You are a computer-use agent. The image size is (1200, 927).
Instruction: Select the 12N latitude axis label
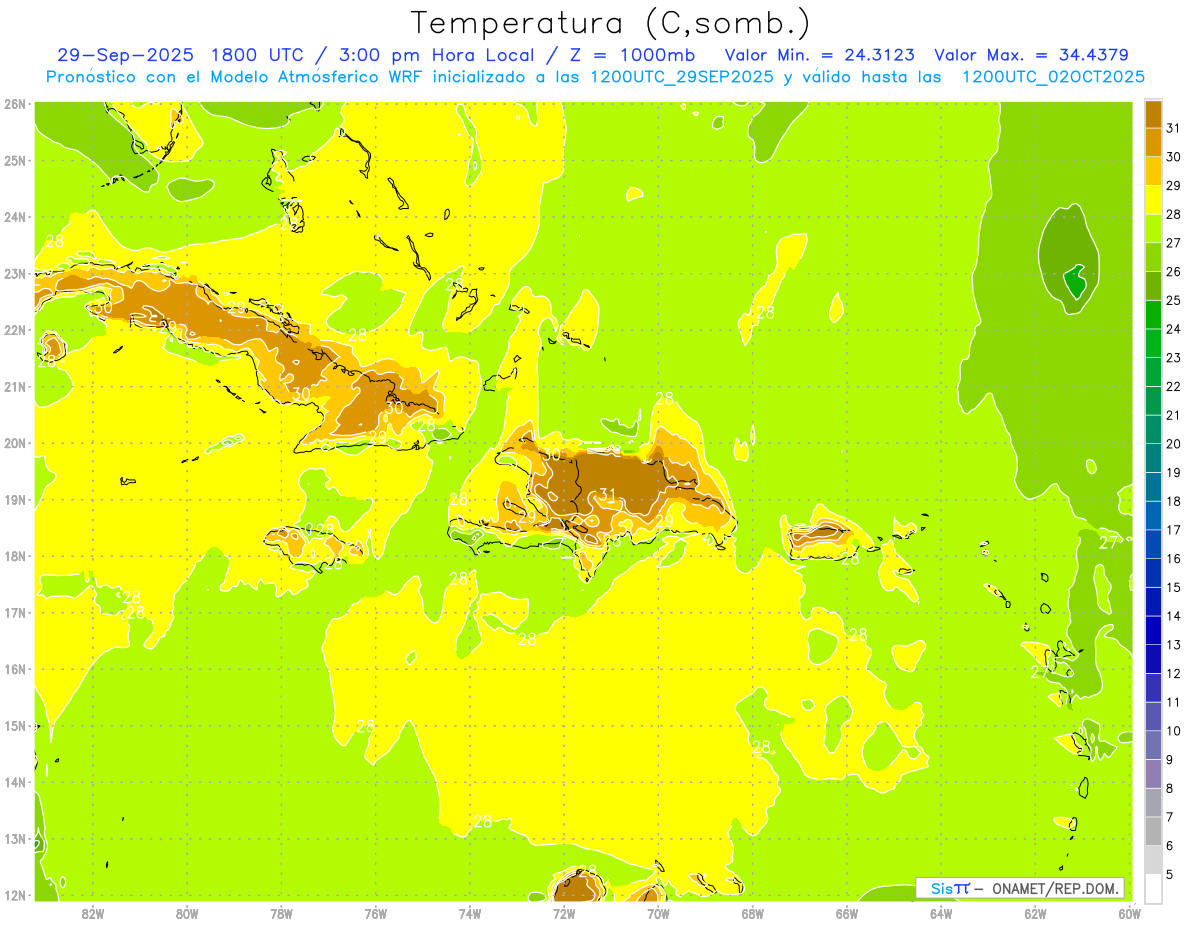(x=15, y=895)
